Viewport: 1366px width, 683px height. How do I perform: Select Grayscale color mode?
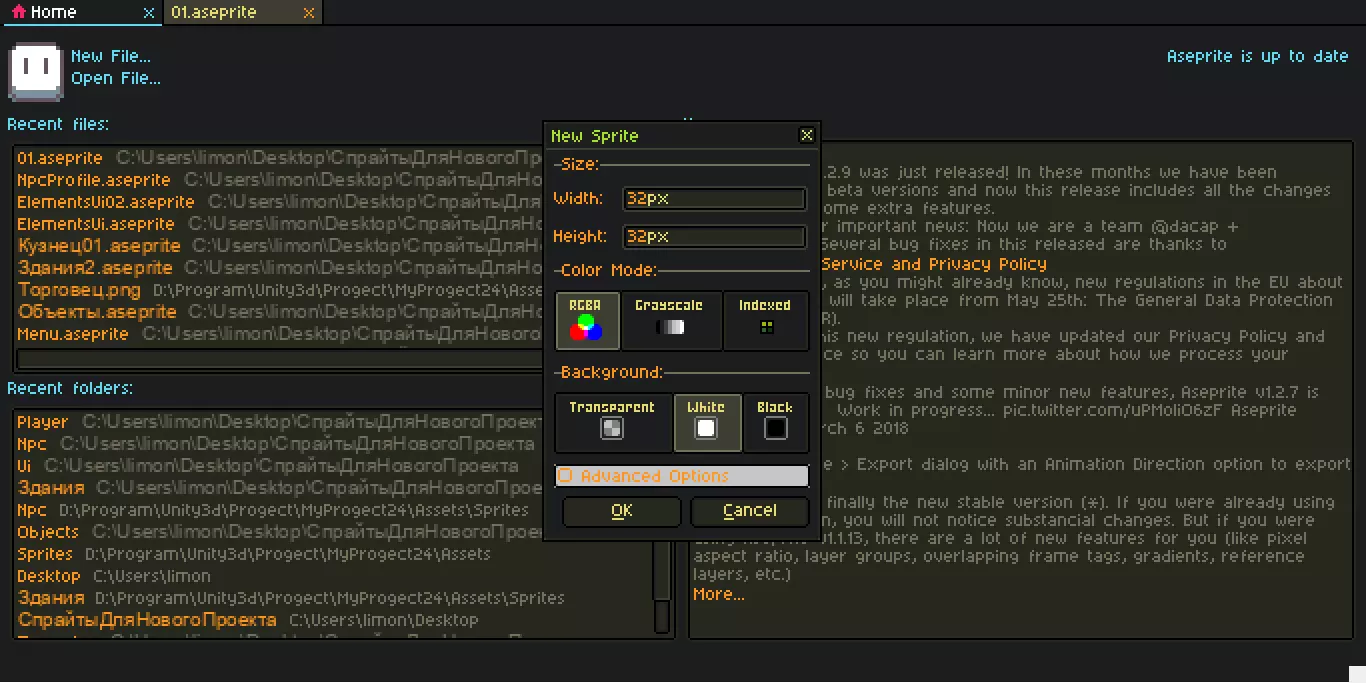[670, 321]
